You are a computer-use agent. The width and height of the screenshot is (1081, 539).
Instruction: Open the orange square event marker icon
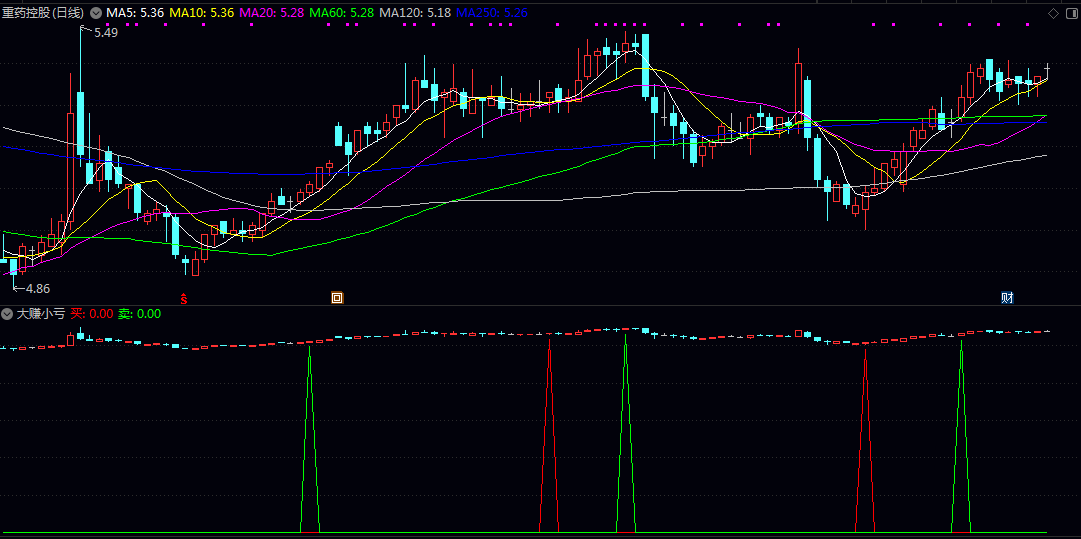pos(337,298)
